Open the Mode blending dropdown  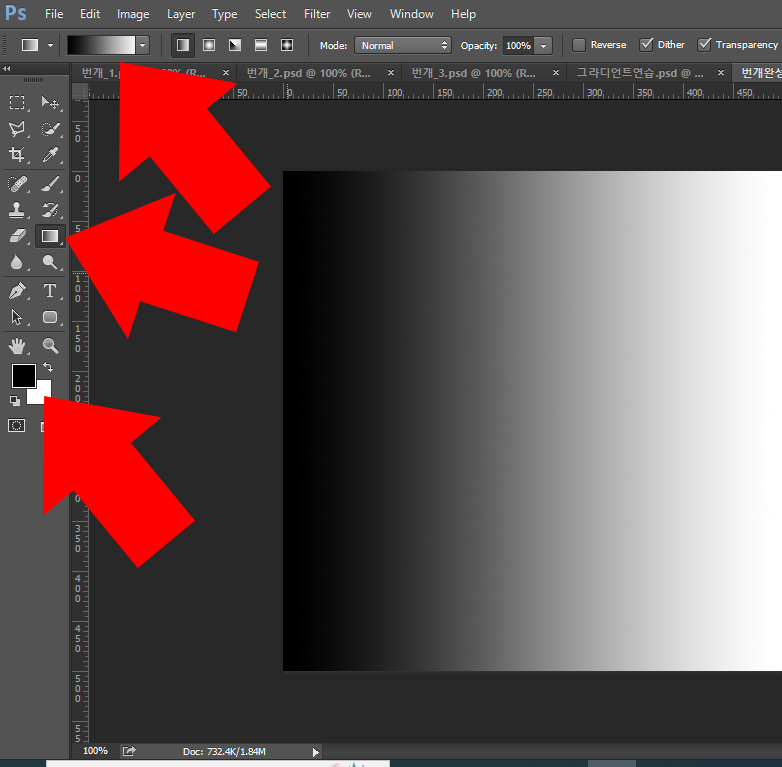coord(402,45)
